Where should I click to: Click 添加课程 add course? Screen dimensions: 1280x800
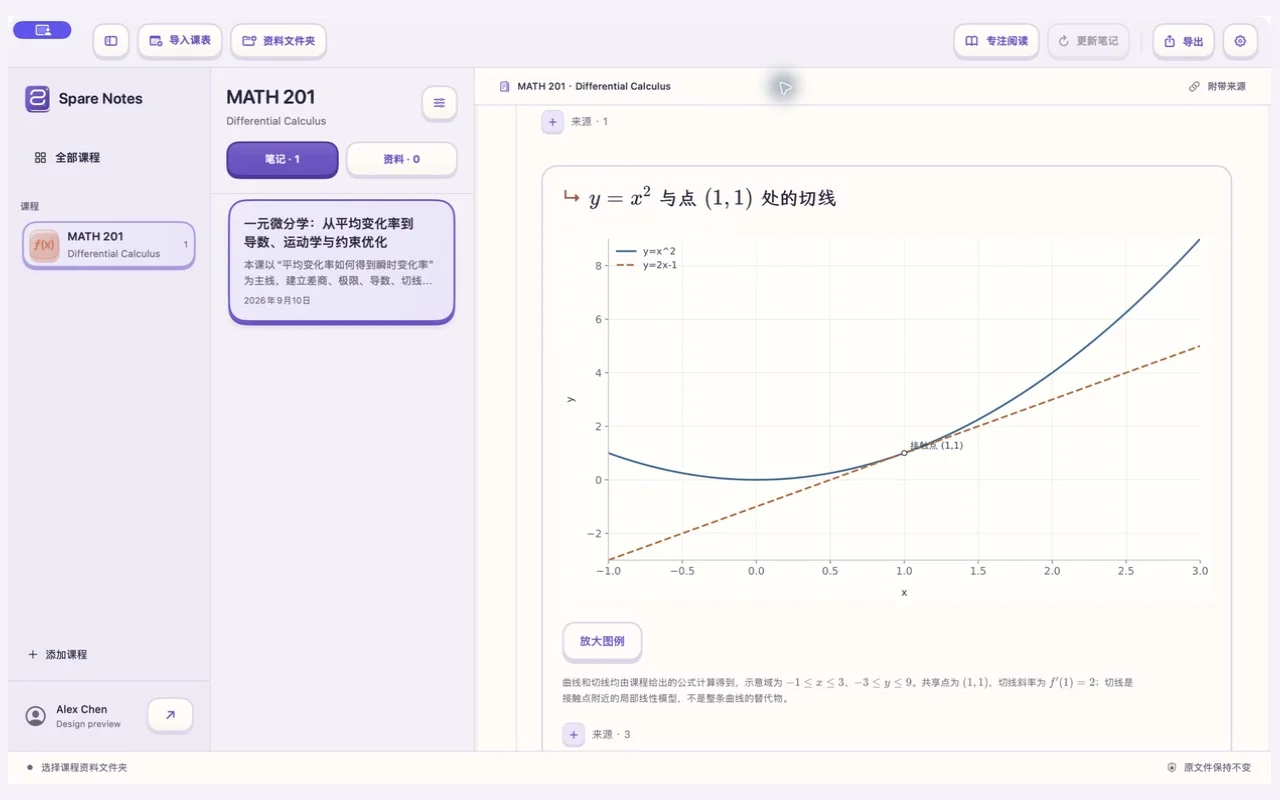pos(58,654)
